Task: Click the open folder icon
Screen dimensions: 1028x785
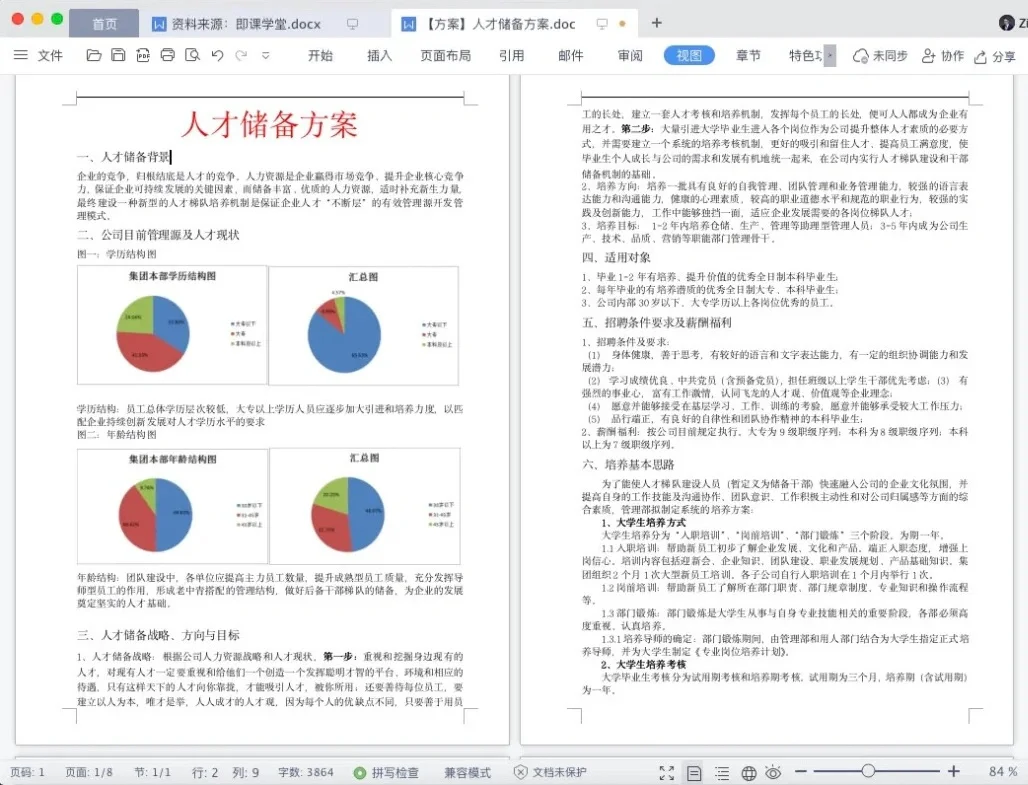Action: click(x=94, y=55)
